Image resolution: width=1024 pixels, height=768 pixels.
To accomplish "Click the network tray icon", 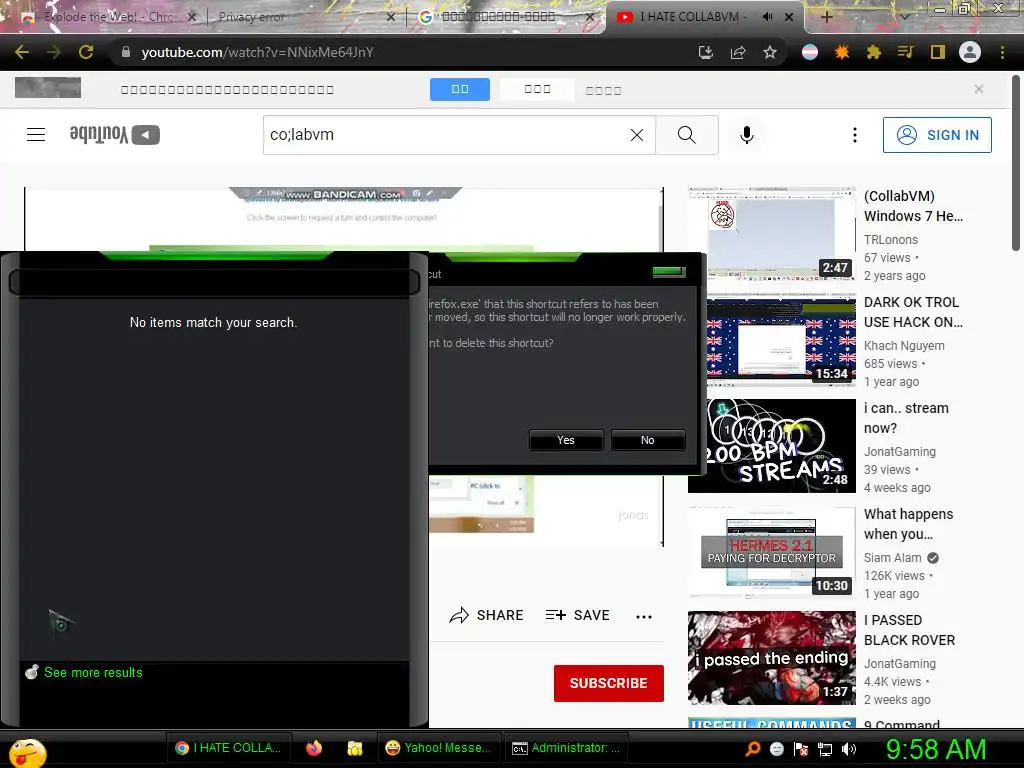I will (825, 749).
